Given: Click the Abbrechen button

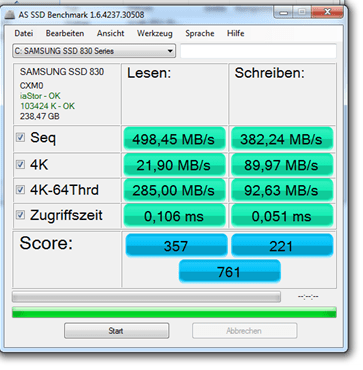Looking at the screenshot, I should point(244,331).
